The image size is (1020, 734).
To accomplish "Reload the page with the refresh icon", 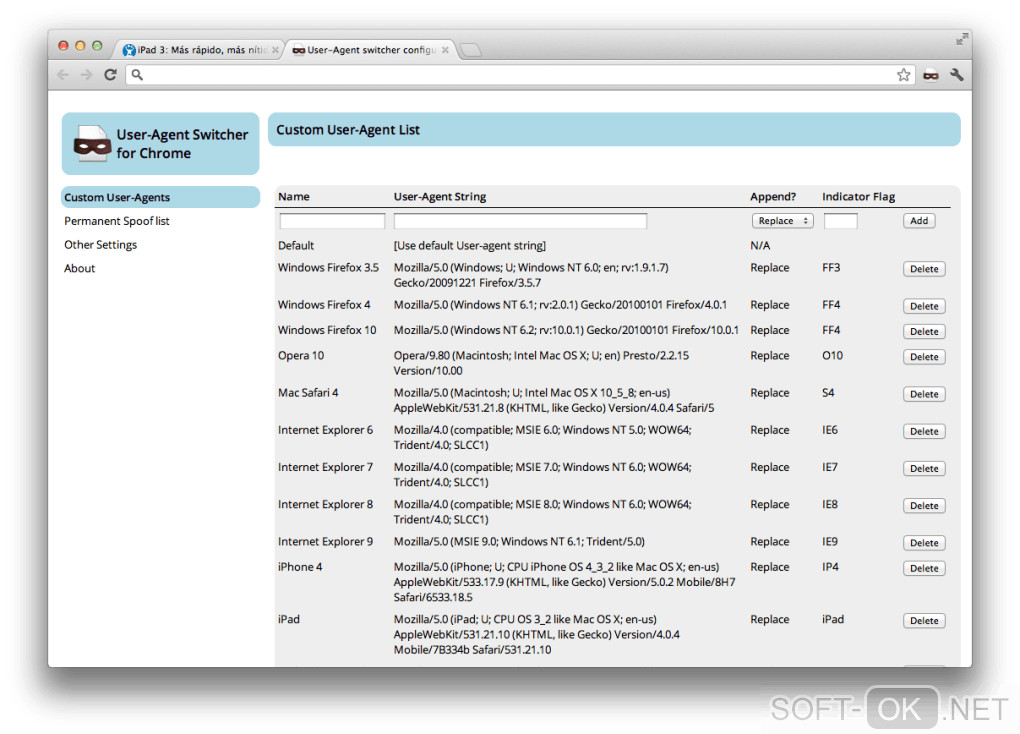I will pyautogui.click(x=111, y=75).
